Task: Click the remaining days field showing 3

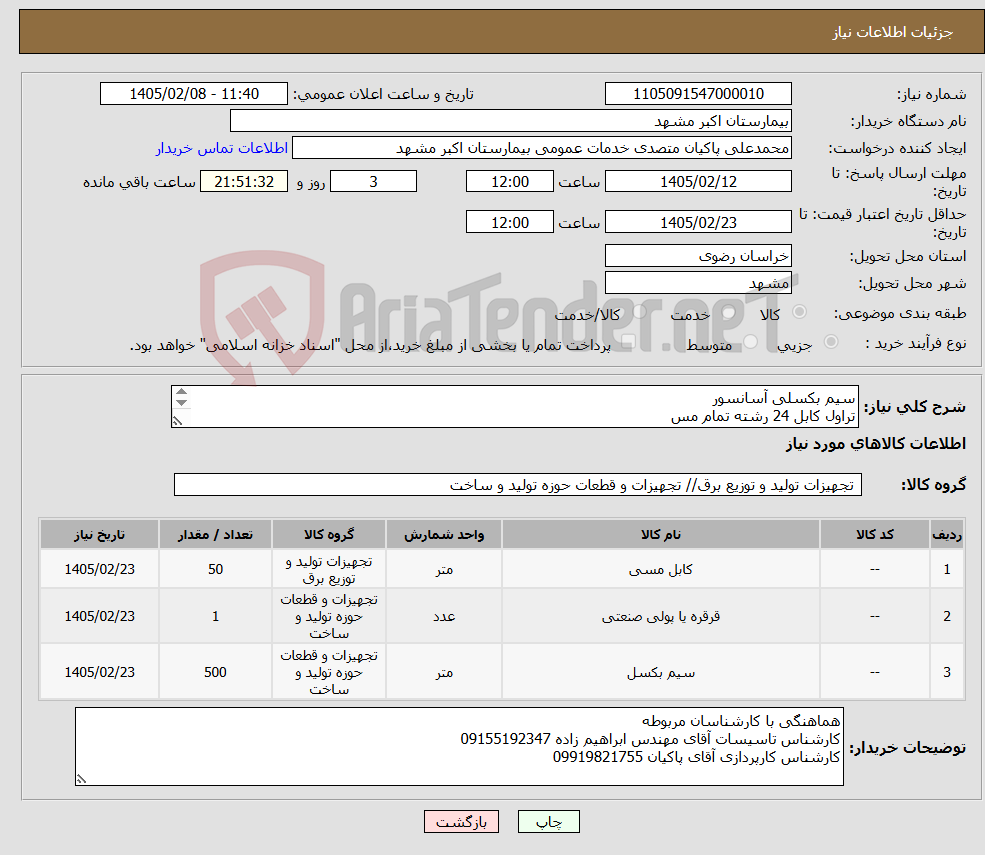Action: 373,182
